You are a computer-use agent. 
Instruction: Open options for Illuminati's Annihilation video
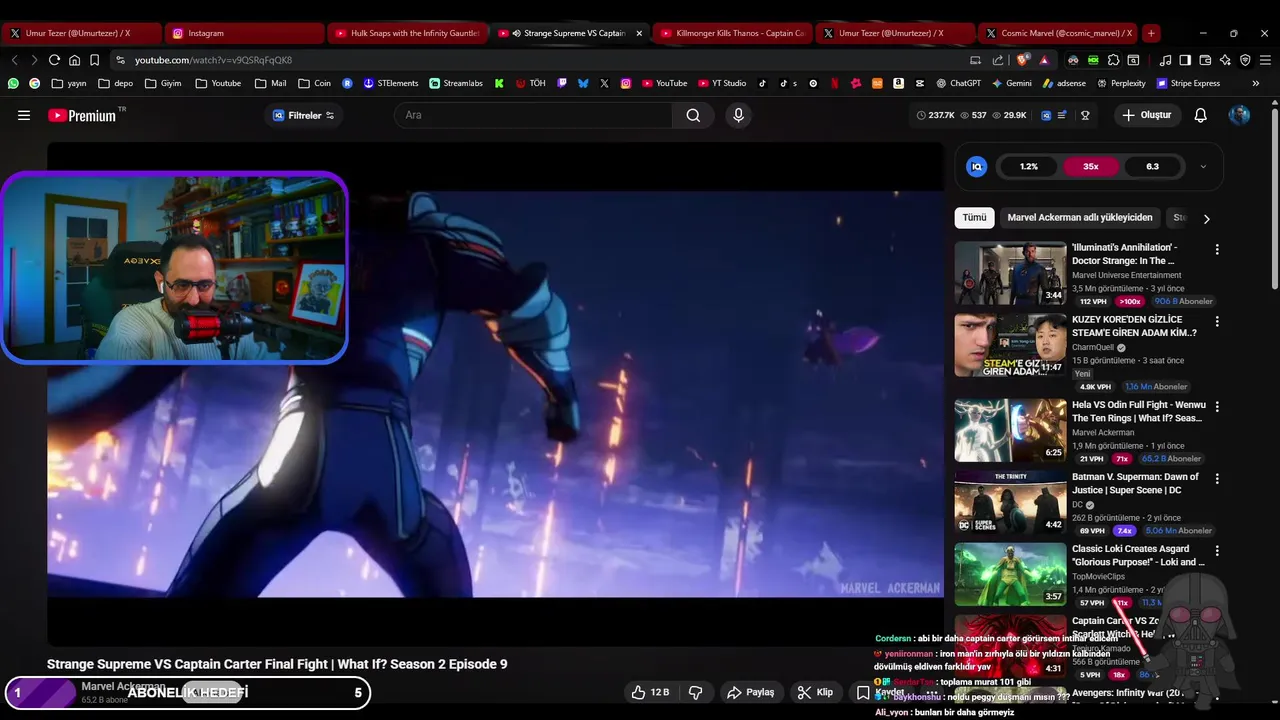(1217, 249)
